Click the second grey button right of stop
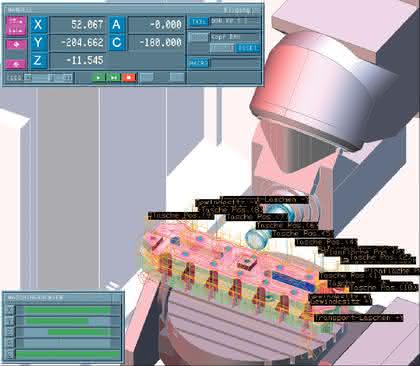The width and height of the screenshot is (420, 366). pos(177,78)
